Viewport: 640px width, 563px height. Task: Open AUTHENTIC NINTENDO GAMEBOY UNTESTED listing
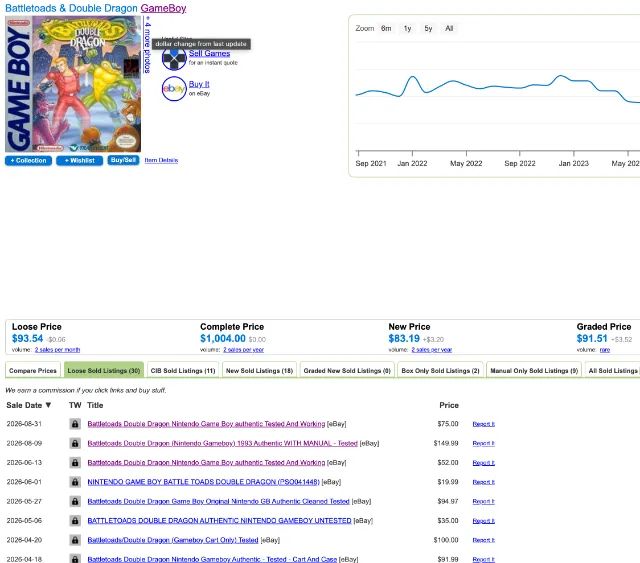(x=219, y=521)
